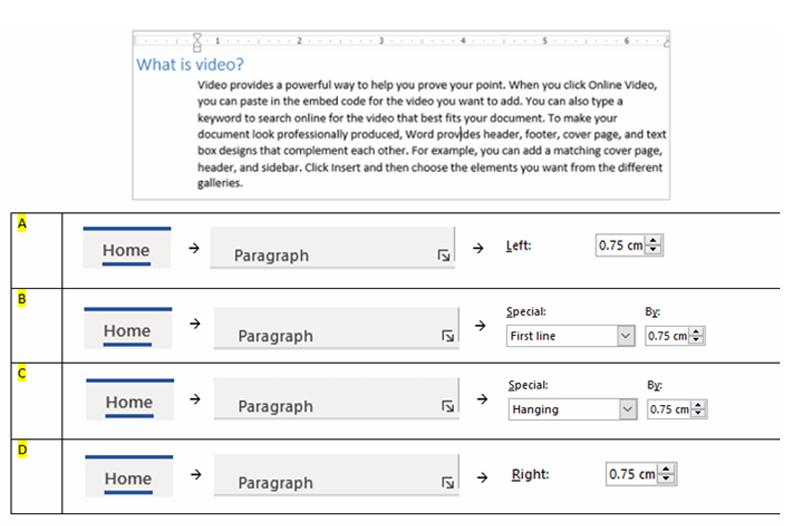Select the Home tab in row D
Image resolution: width=804 pixels, height=526 pixels.
click(x=128, y=479)
